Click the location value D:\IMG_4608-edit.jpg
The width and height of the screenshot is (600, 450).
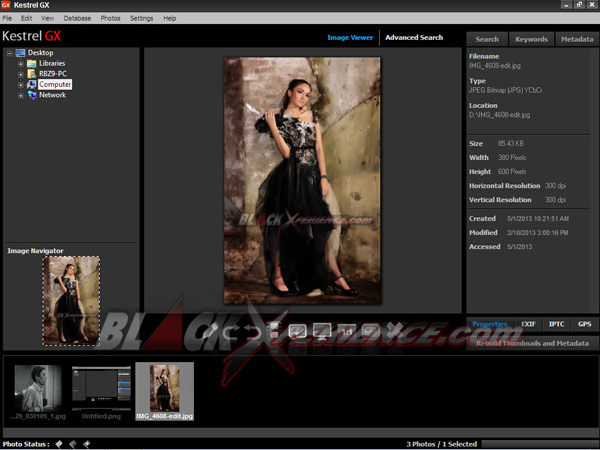500,115
